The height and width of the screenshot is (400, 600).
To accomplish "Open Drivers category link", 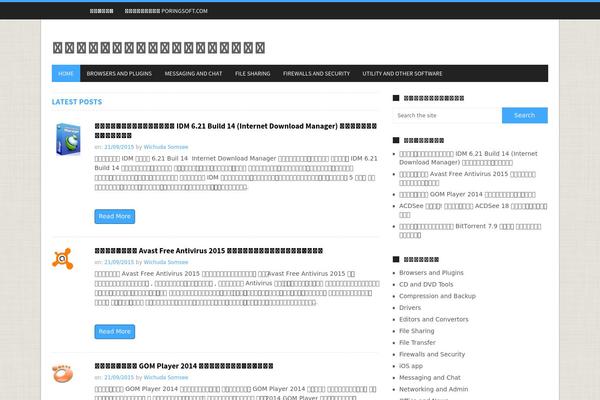I will tap(410, 308).
